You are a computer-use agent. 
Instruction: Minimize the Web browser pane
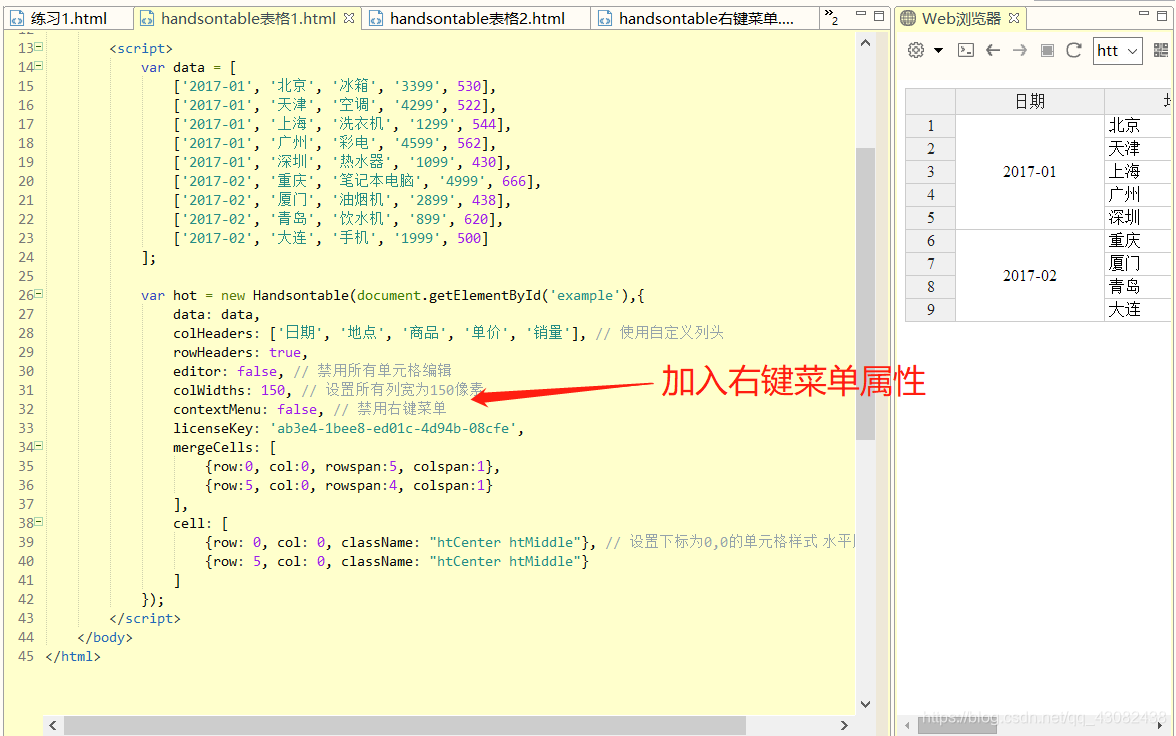pyautogui.click(x=1144, y=14)
